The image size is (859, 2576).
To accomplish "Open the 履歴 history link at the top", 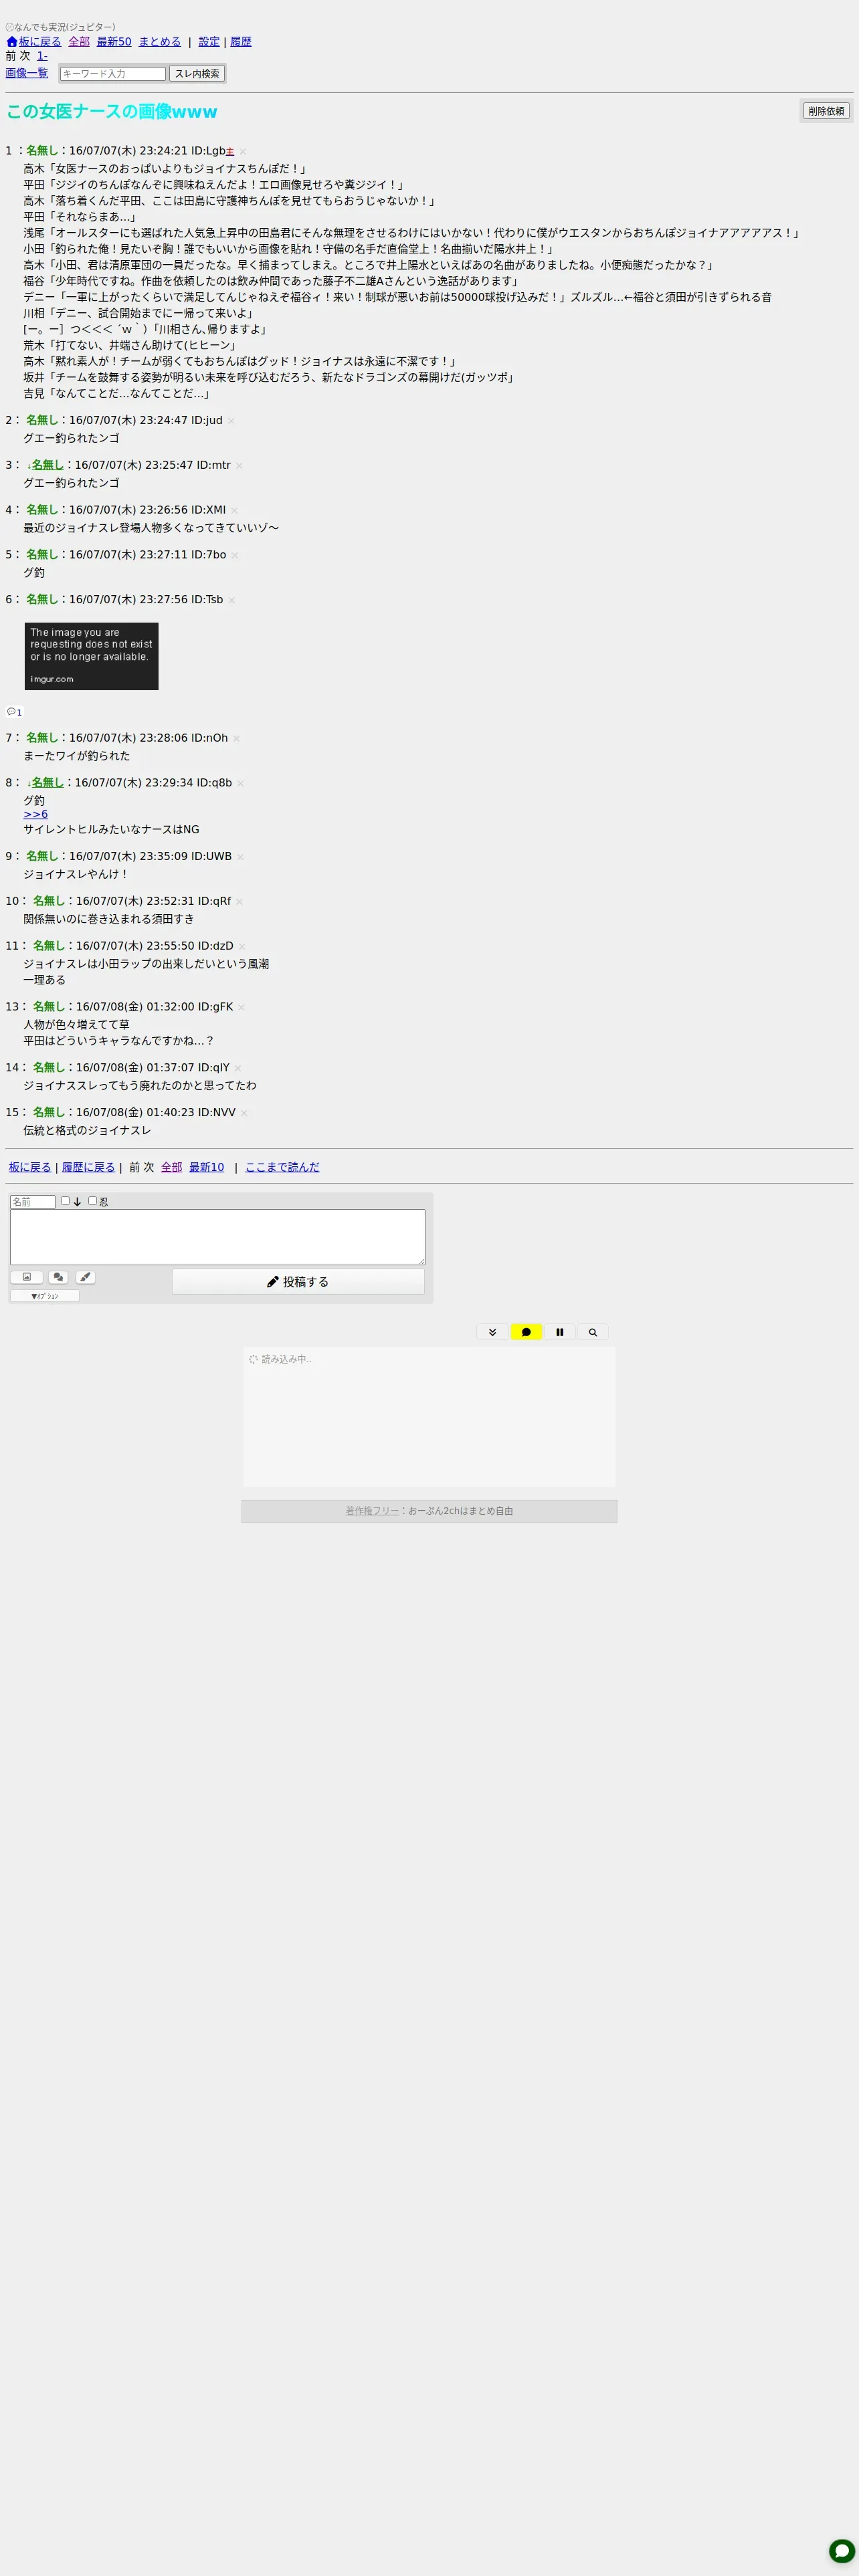I will coord(241,42).
